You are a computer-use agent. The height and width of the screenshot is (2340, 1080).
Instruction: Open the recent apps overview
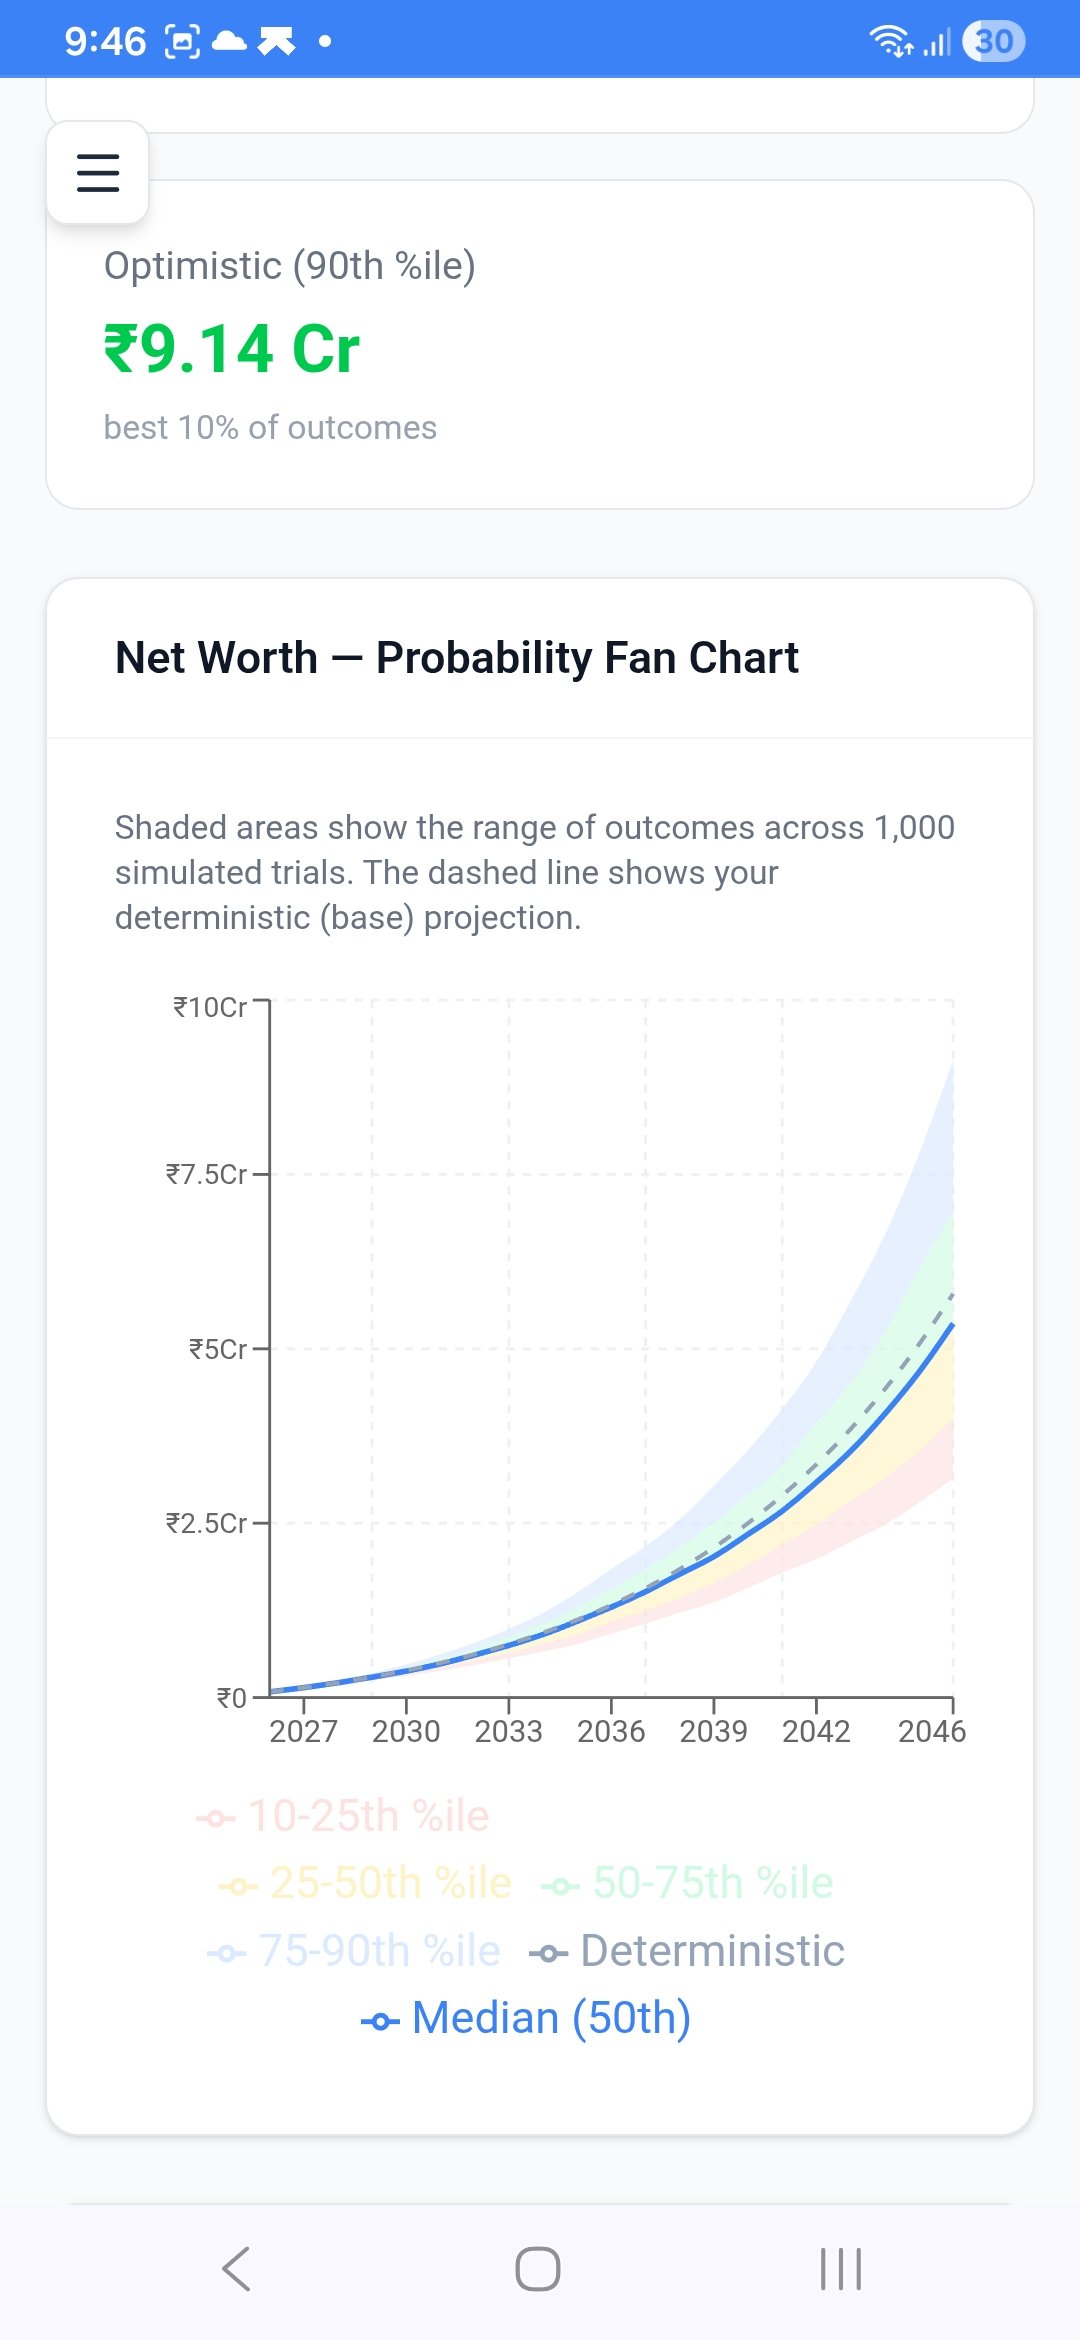[840, 2268]
